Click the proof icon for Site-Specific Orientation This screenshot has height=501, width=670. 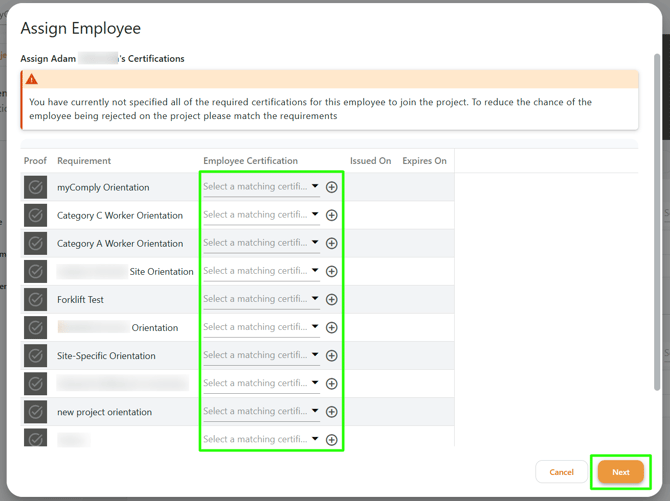click(35, 355)
